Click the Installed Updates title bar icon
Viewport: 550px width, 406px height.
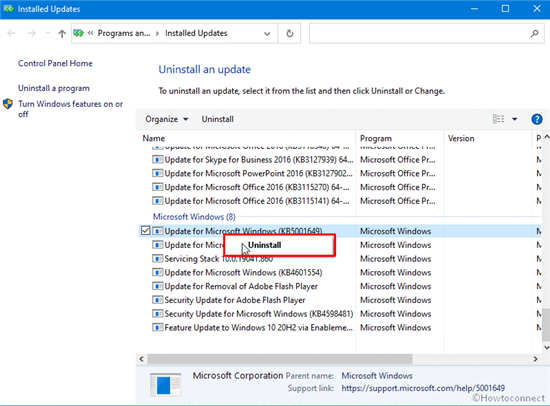pos(8,9)
